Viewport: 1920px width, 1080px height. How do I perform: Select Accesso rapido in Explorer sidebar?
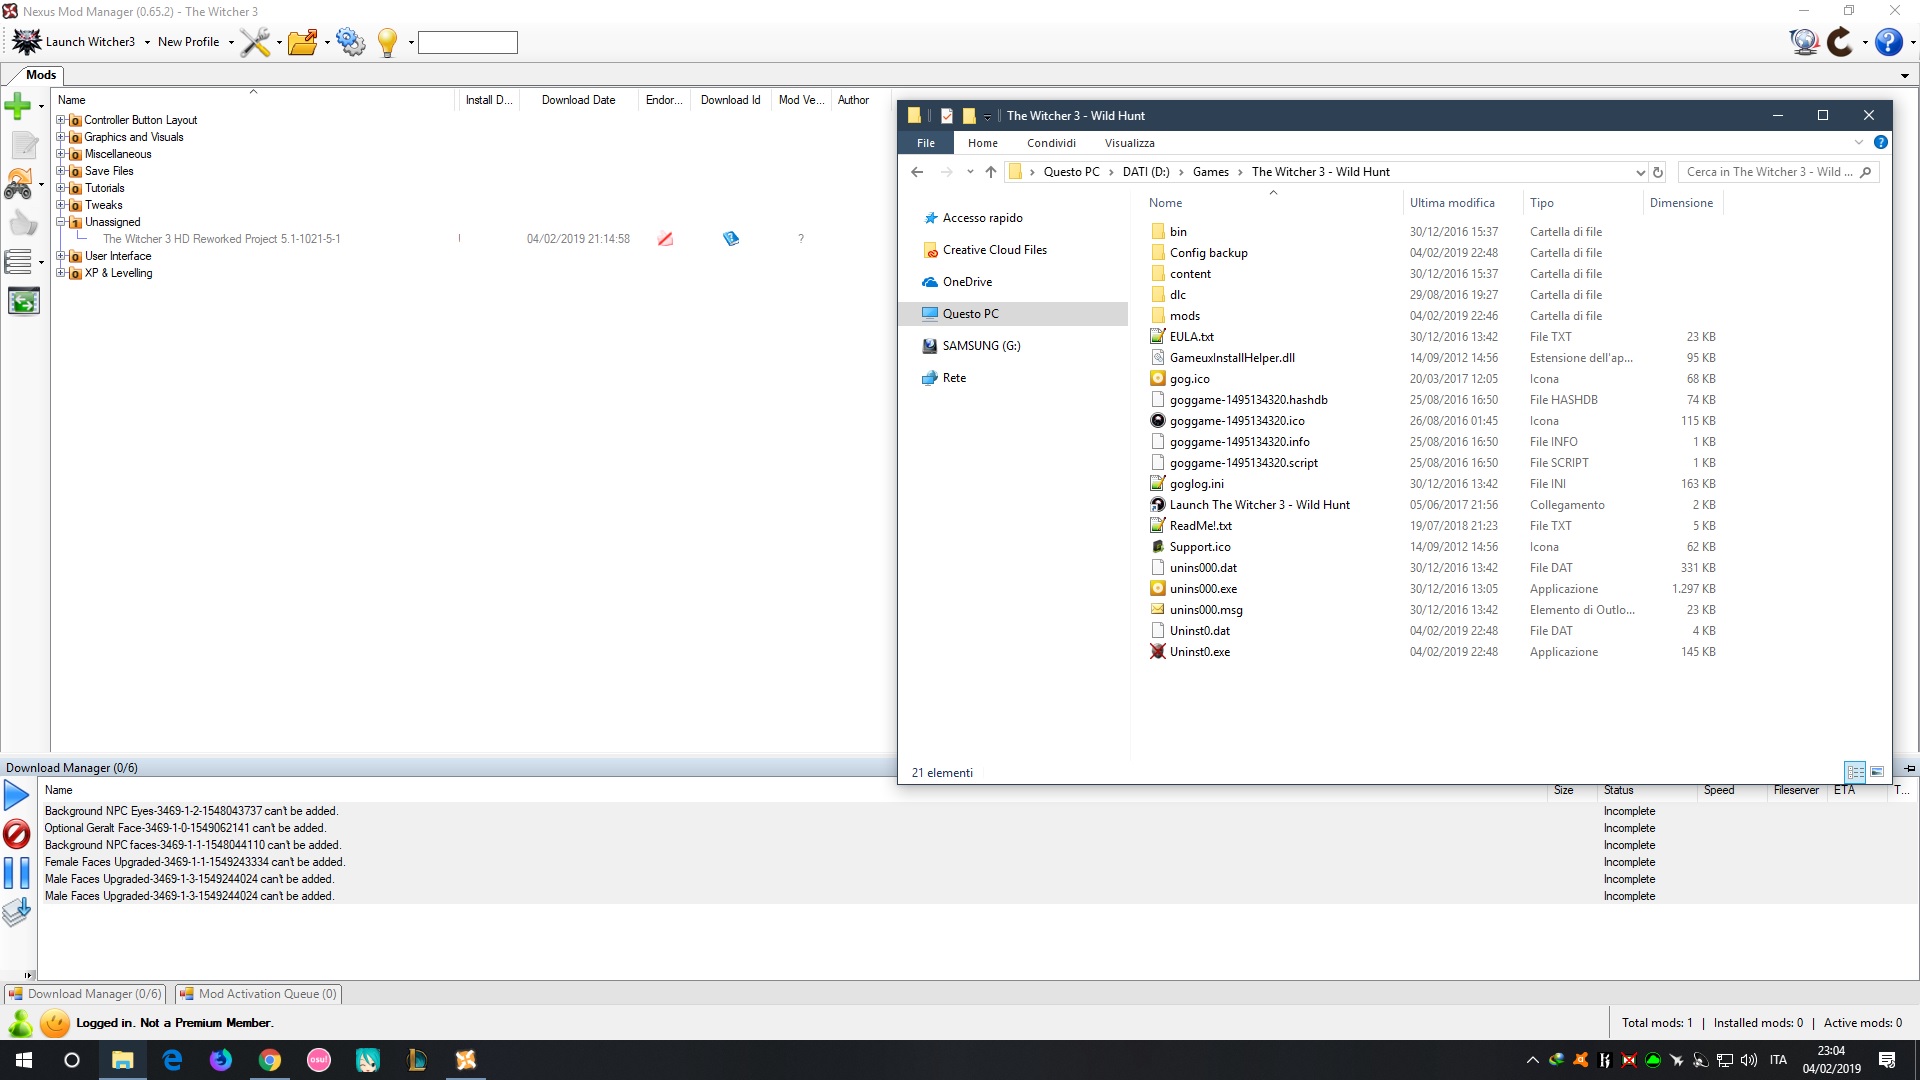[x=982, y=218]
